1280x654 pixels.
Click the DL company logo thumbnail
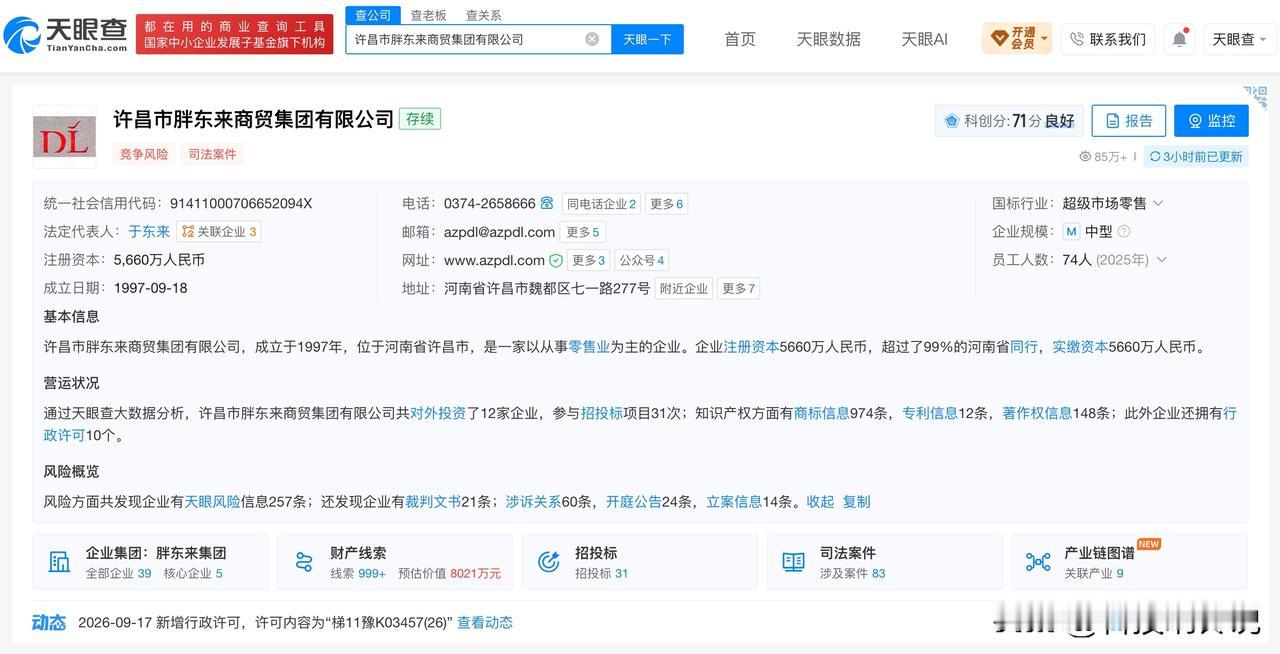click(64, 137)
